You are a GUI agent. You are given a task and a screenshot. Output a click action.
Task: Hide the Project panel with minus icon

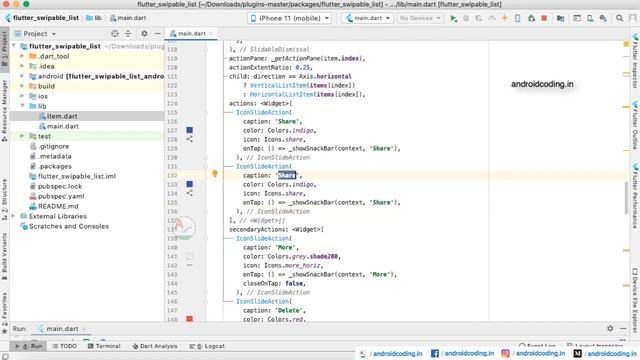(157, 33)
